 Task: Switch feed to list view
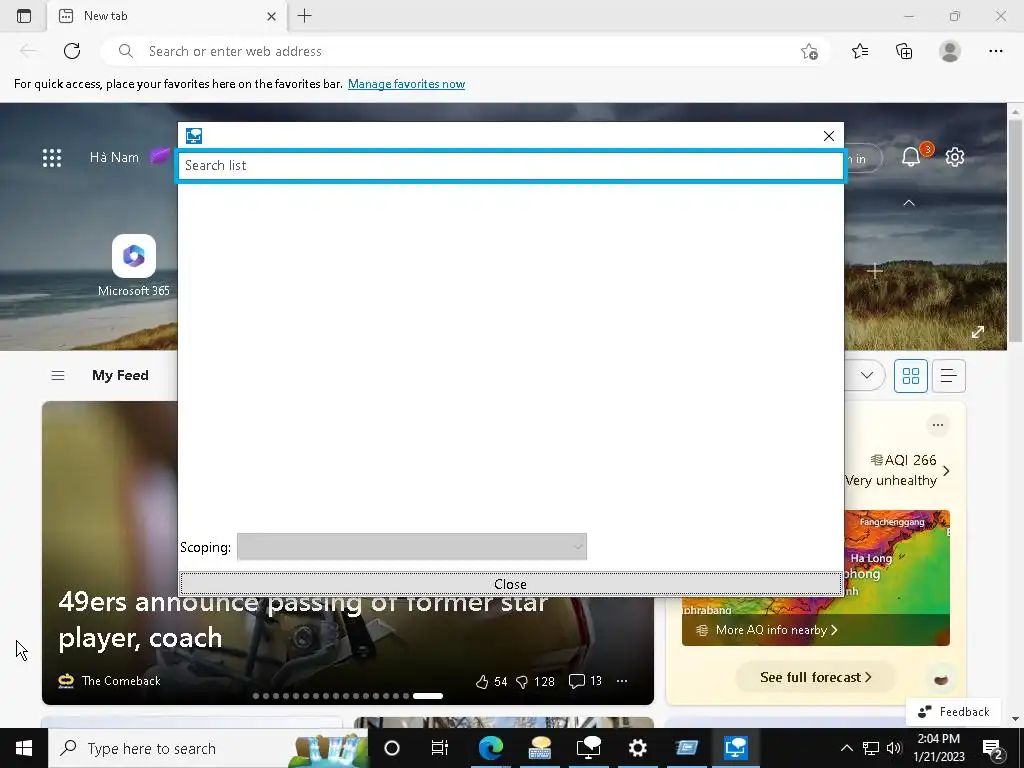(948, 376)
